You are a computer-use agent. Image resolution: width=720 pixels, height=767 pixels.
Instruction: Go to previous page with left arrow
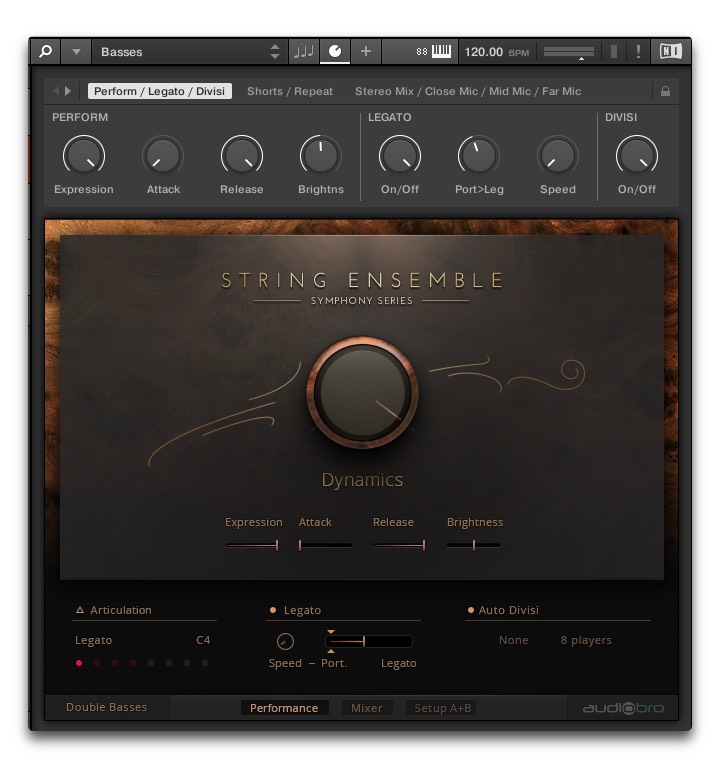click(56, 91)
